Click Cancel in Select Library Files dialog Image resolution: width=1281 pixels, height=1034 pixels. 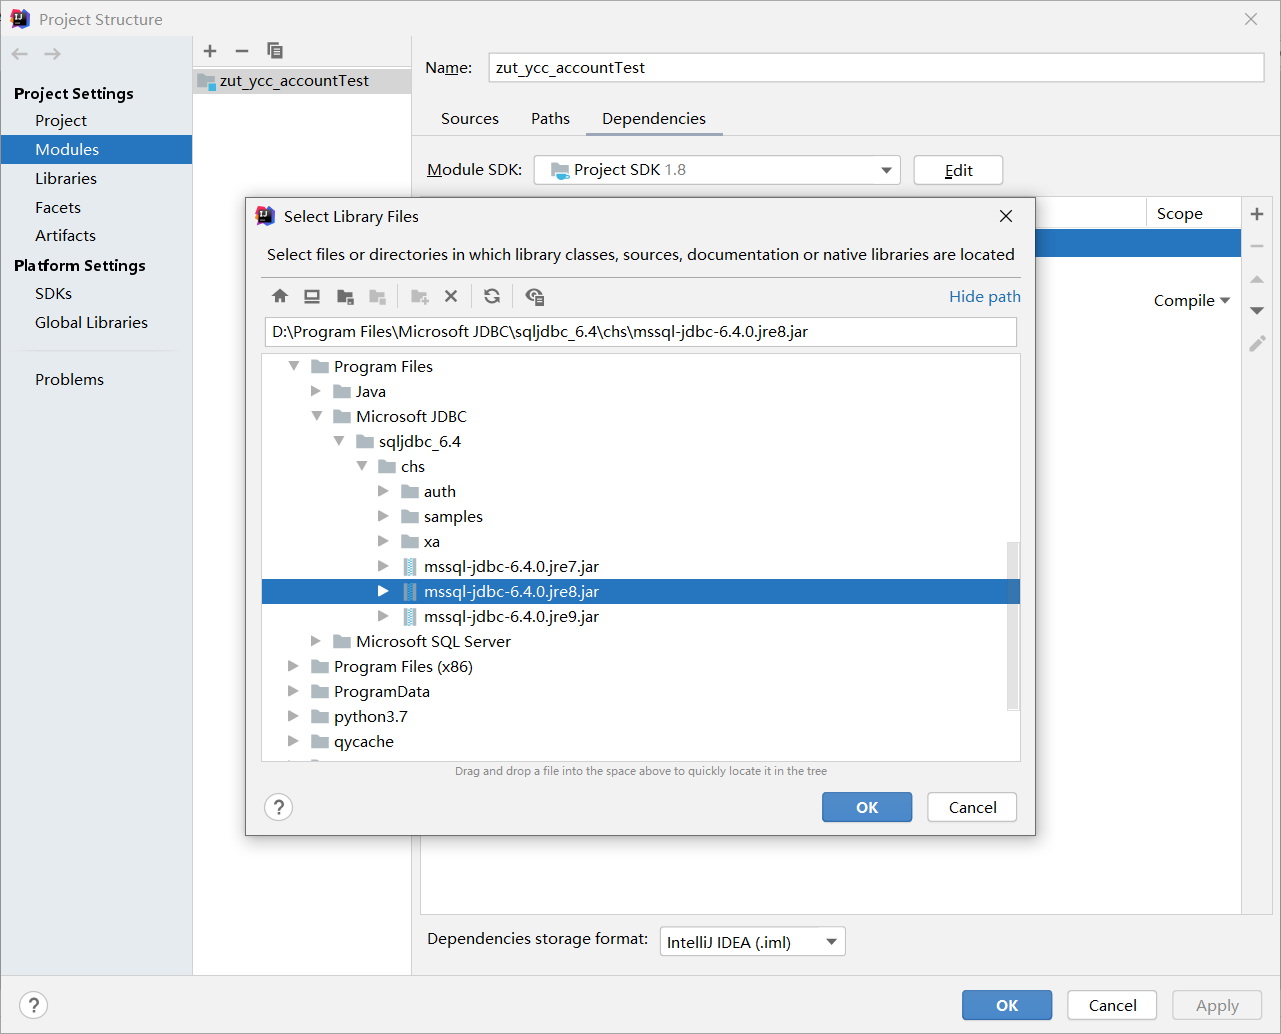tap(972, 807)
